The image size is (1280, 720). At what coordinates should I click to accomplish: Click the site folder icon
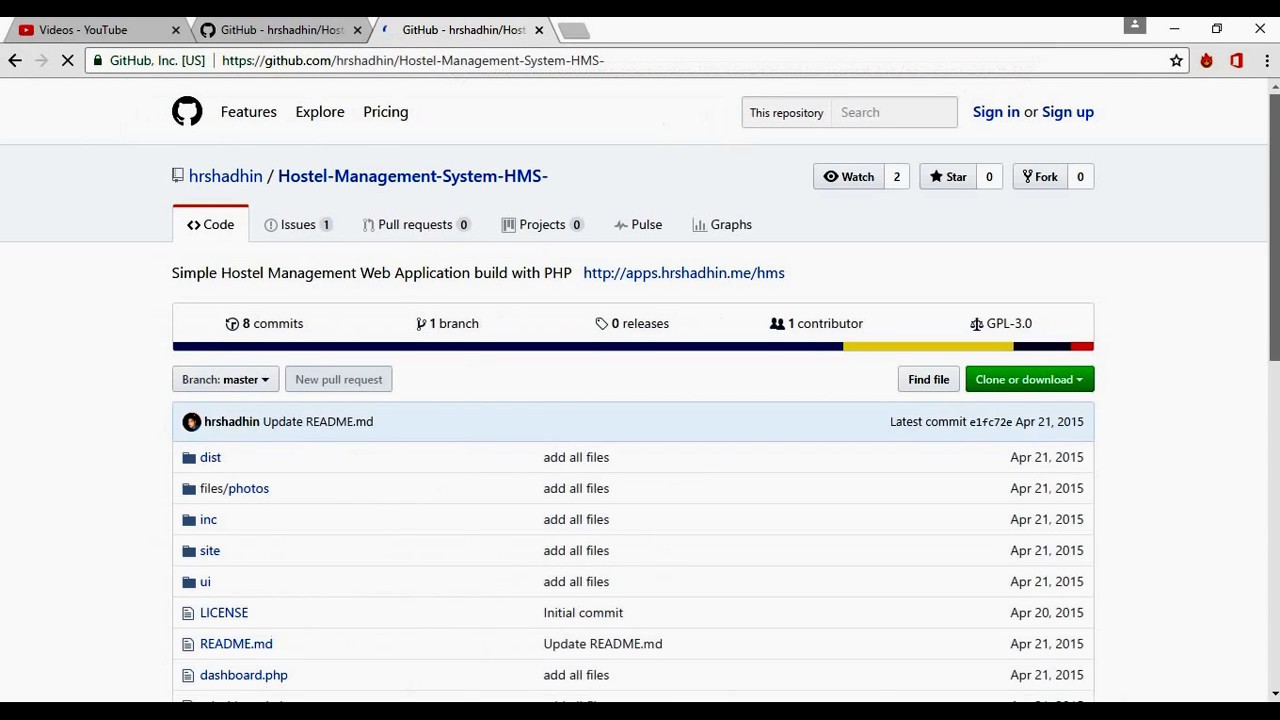(x=189, y=551)
